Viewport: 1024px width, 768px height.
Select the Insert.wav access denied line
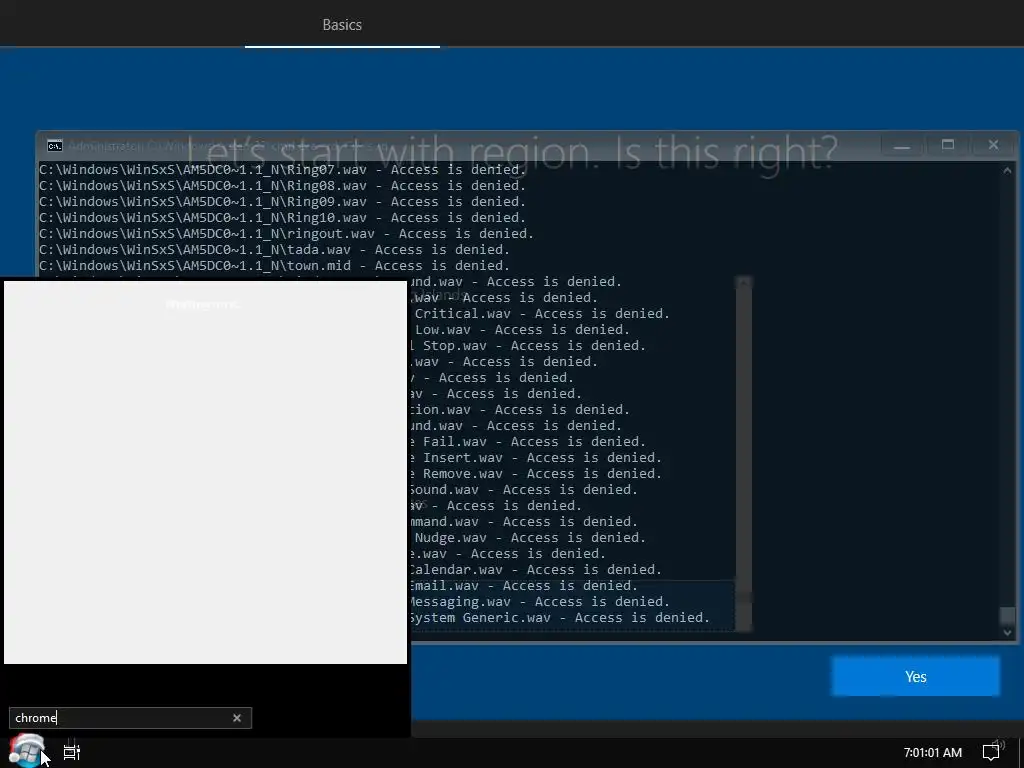[x=536, y=458]
